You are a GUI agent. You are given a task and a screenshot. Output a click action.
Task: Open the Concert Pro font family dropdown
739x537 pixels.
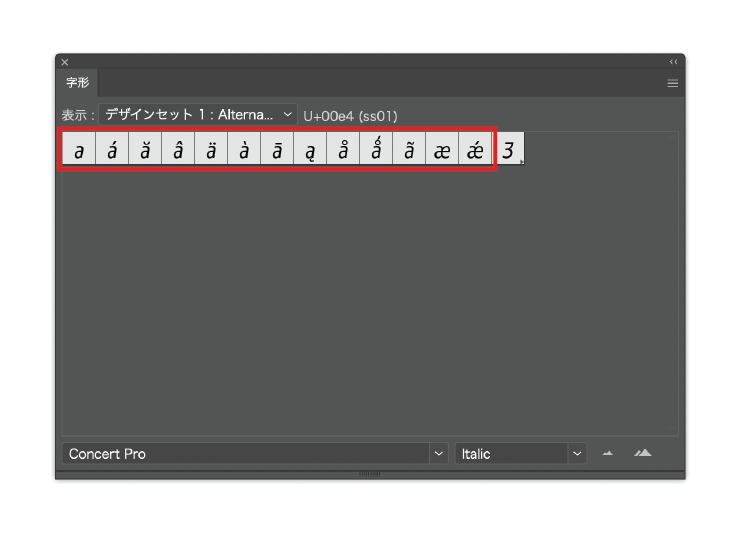pos(255,454)
